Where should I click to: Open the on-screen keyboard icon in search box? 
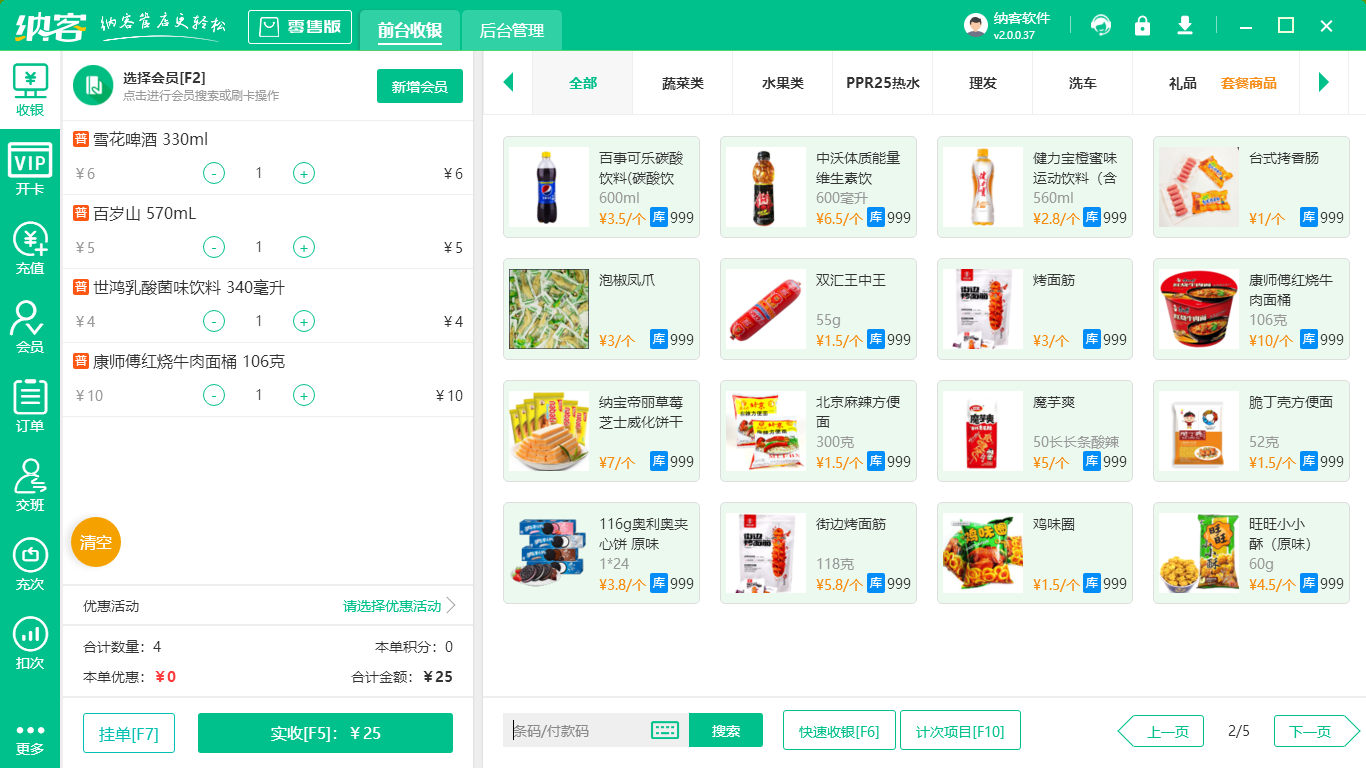pos(665,730)
